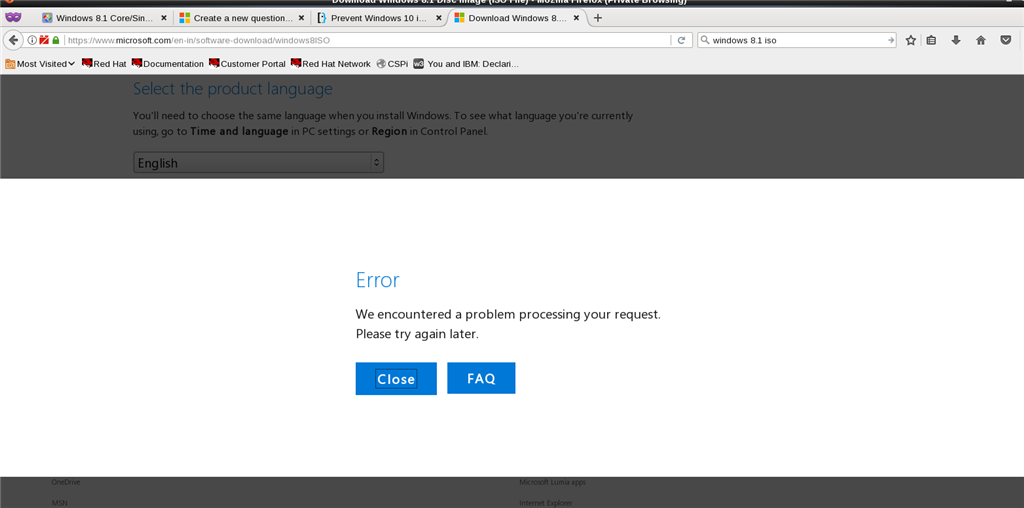Screen dimensions: 1024x508
Task: Click the red script-blocker icon in address bar
Action: point(44,40)
